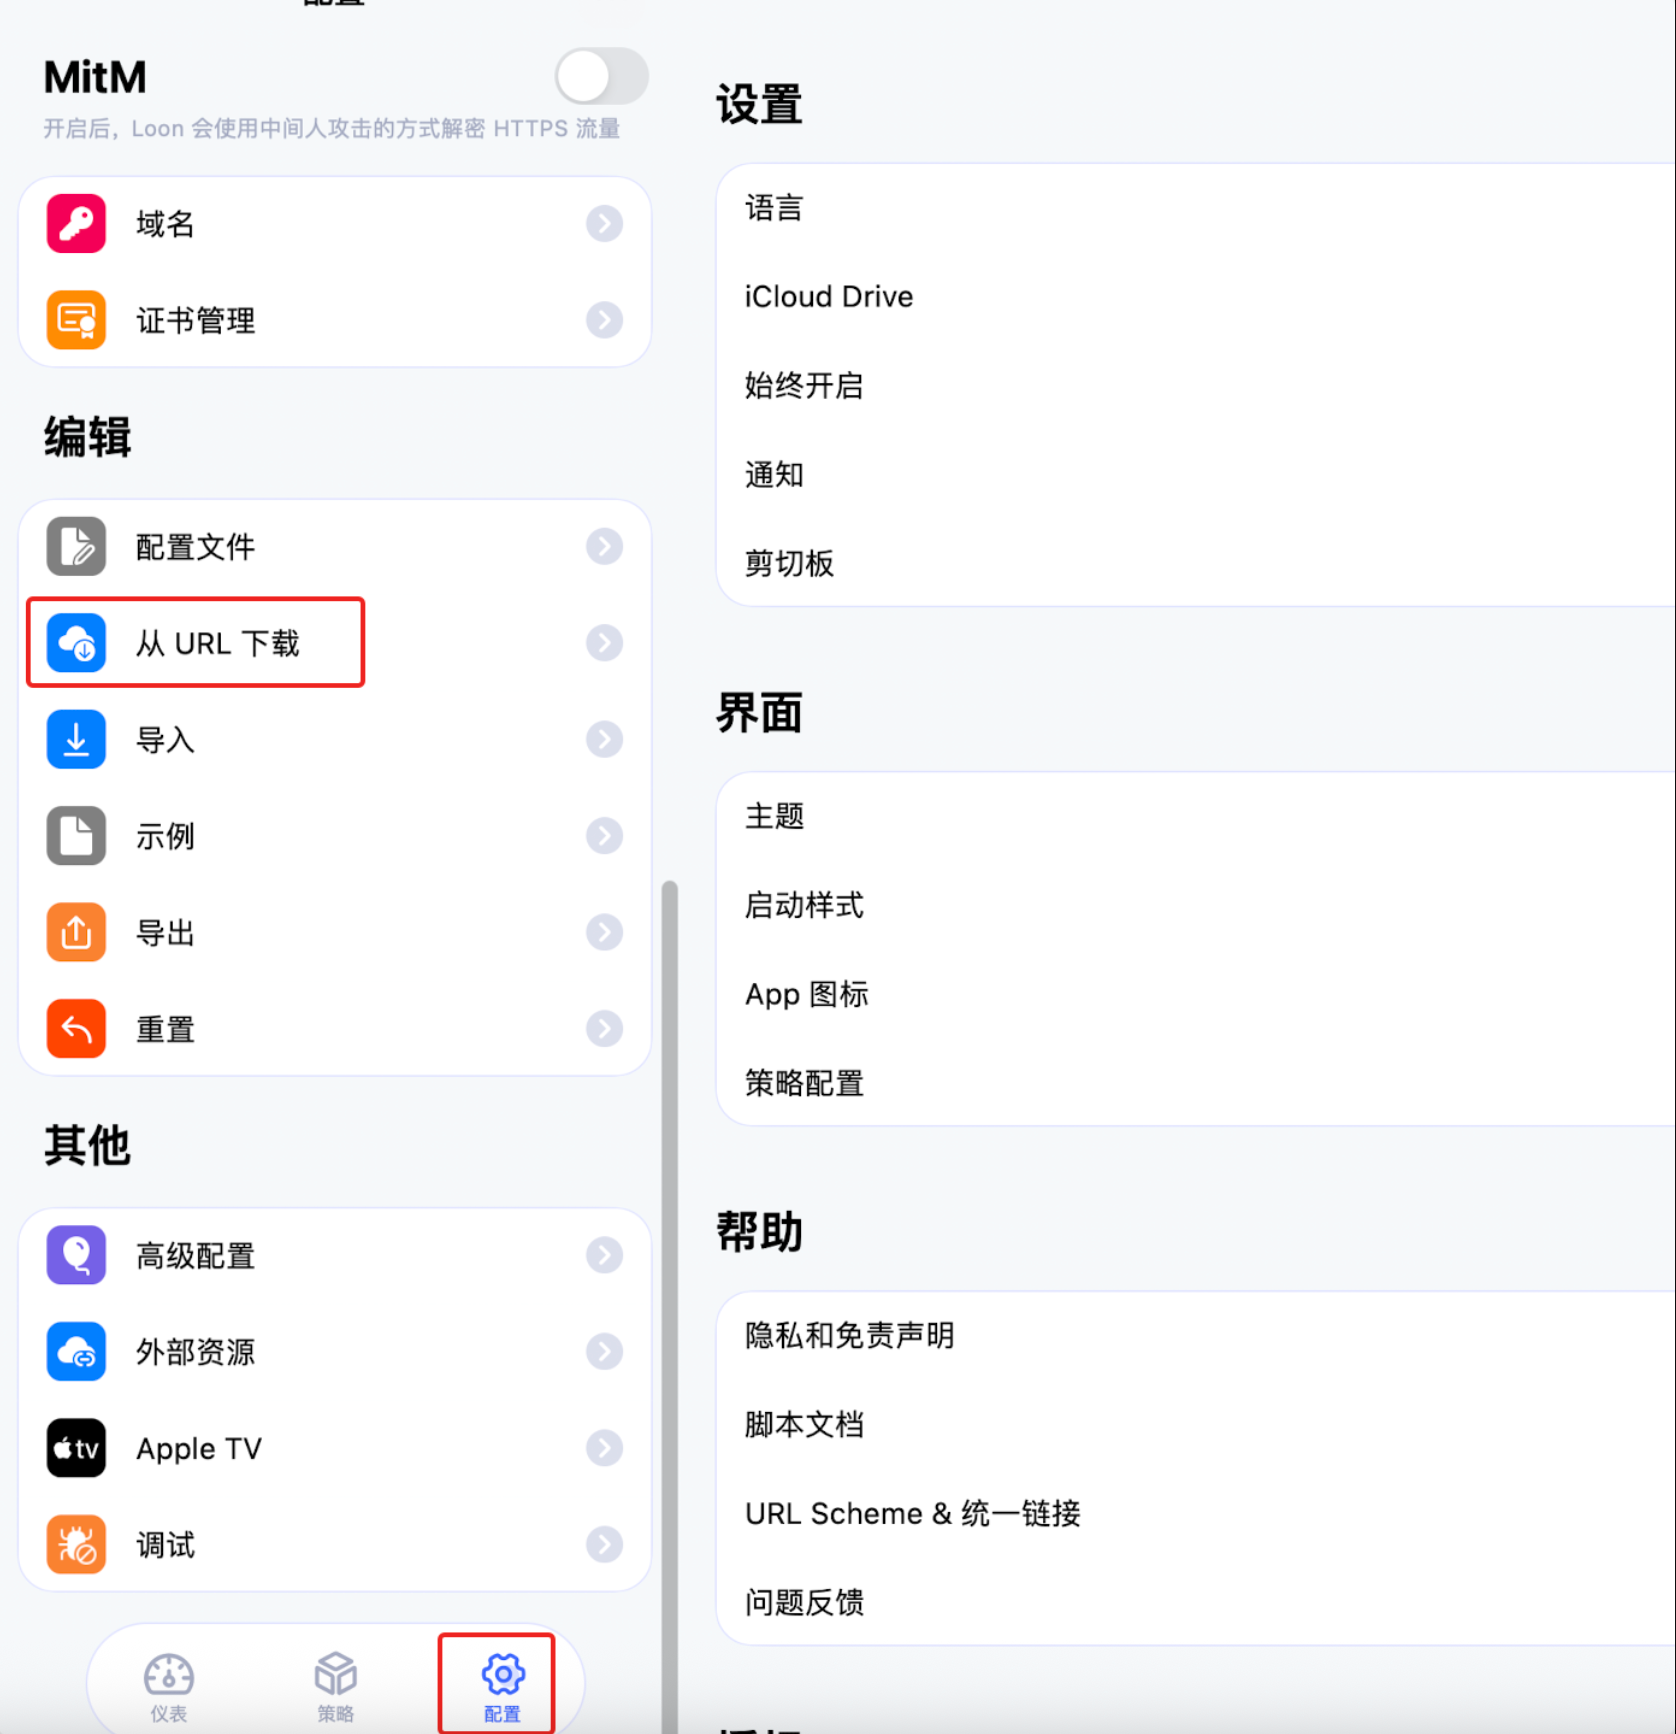Click the 导出 share icon
The width and height of the screenshot is (1676, 1734).
(75, 931)
